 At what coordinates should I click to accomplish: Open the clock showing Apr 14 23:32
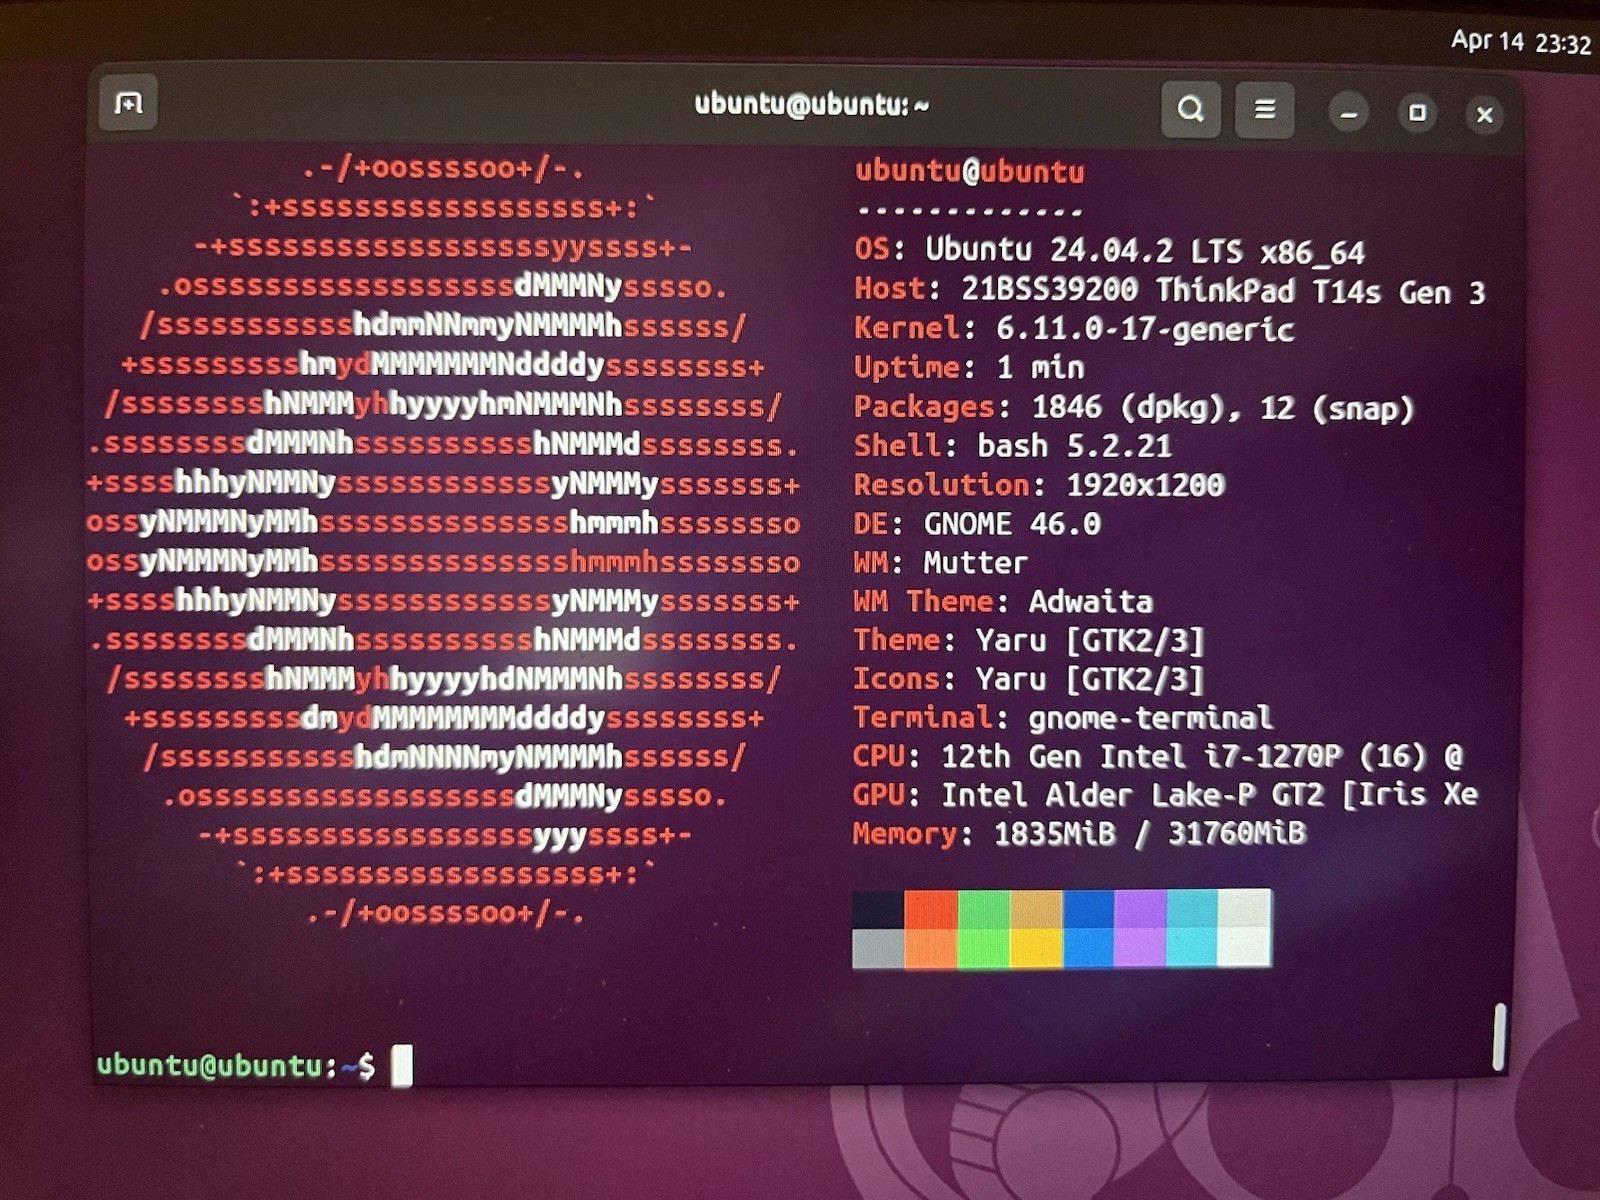point(1520,42)
